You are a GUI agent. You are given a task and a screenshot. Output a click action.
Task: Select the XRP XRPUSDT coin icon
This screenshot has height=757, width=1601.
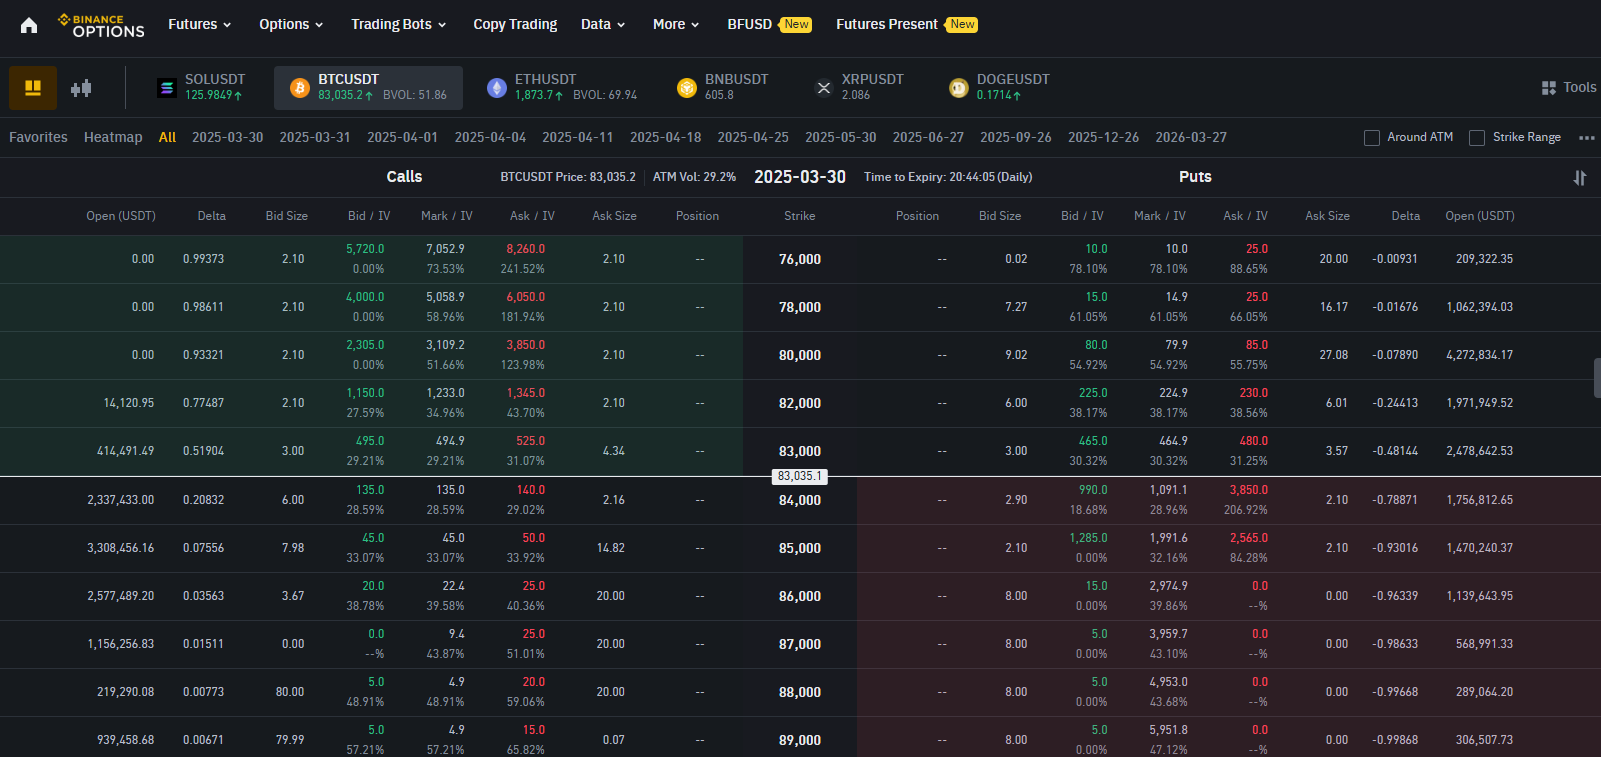[x=824, y=88]
